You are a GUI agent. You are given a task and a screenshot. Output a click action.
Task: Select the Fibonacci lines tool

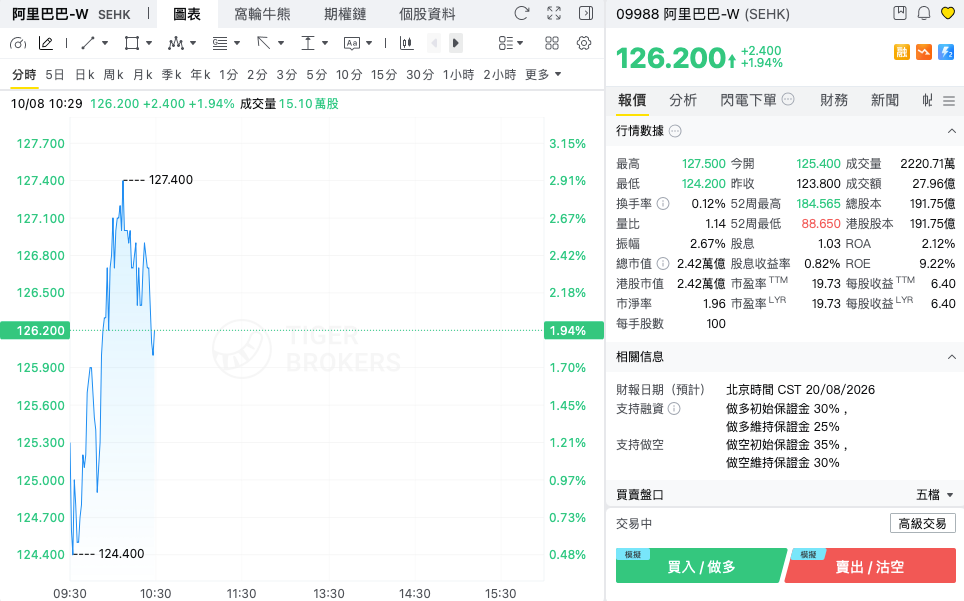click(x=219, y=43)
